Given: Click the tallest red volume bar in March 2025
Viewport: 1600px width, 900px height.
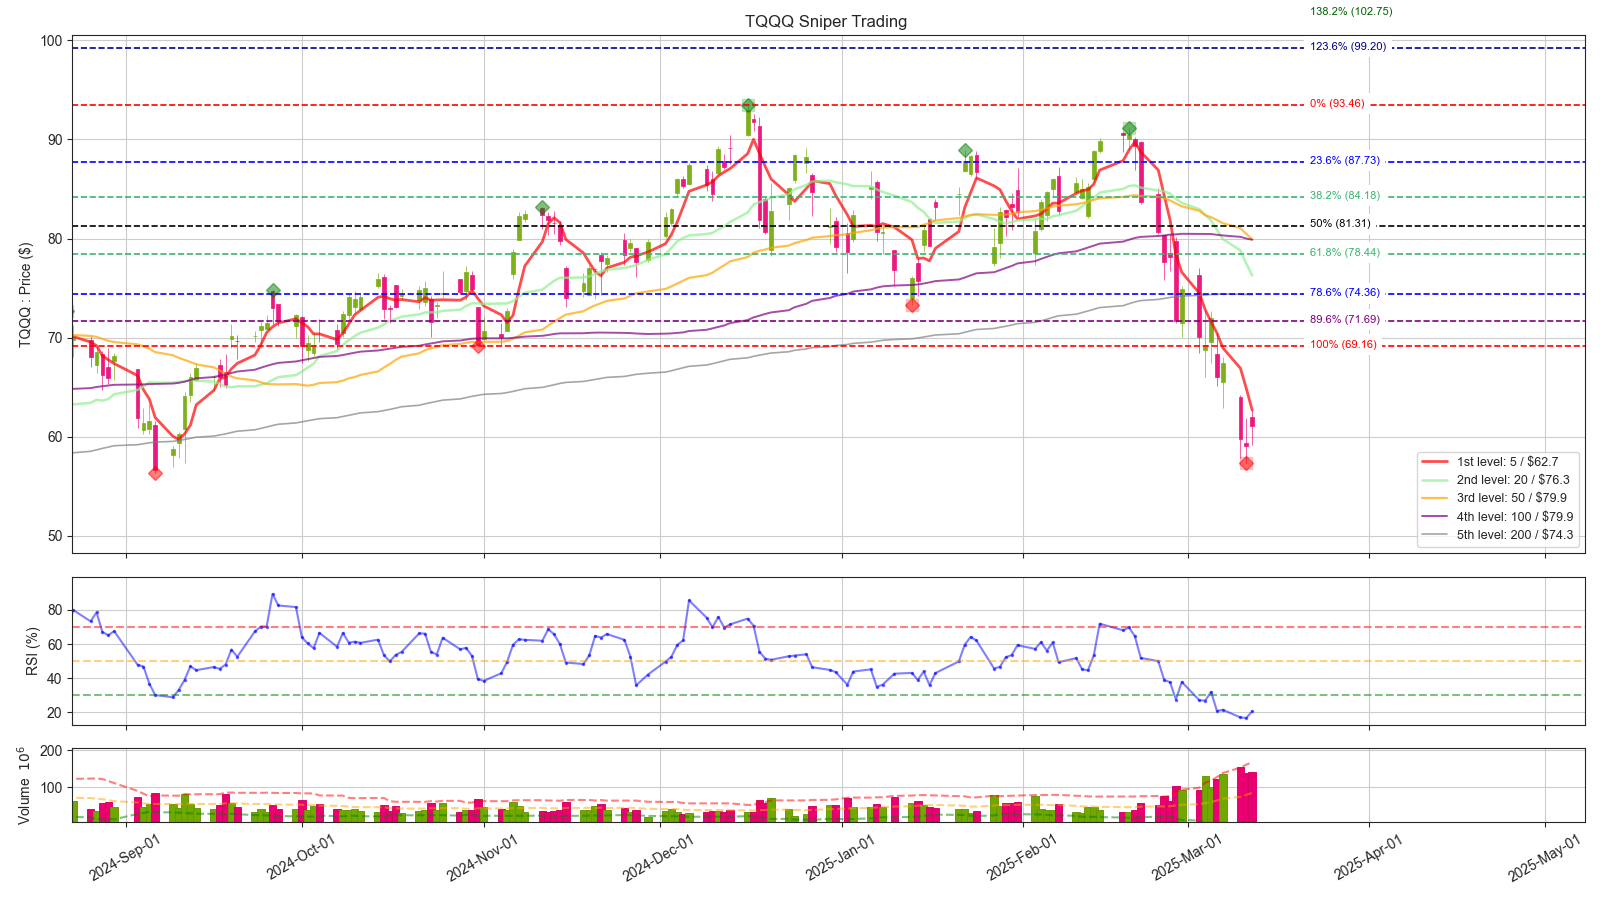Looking at the screenshot, I should (x=1241, y=794).
